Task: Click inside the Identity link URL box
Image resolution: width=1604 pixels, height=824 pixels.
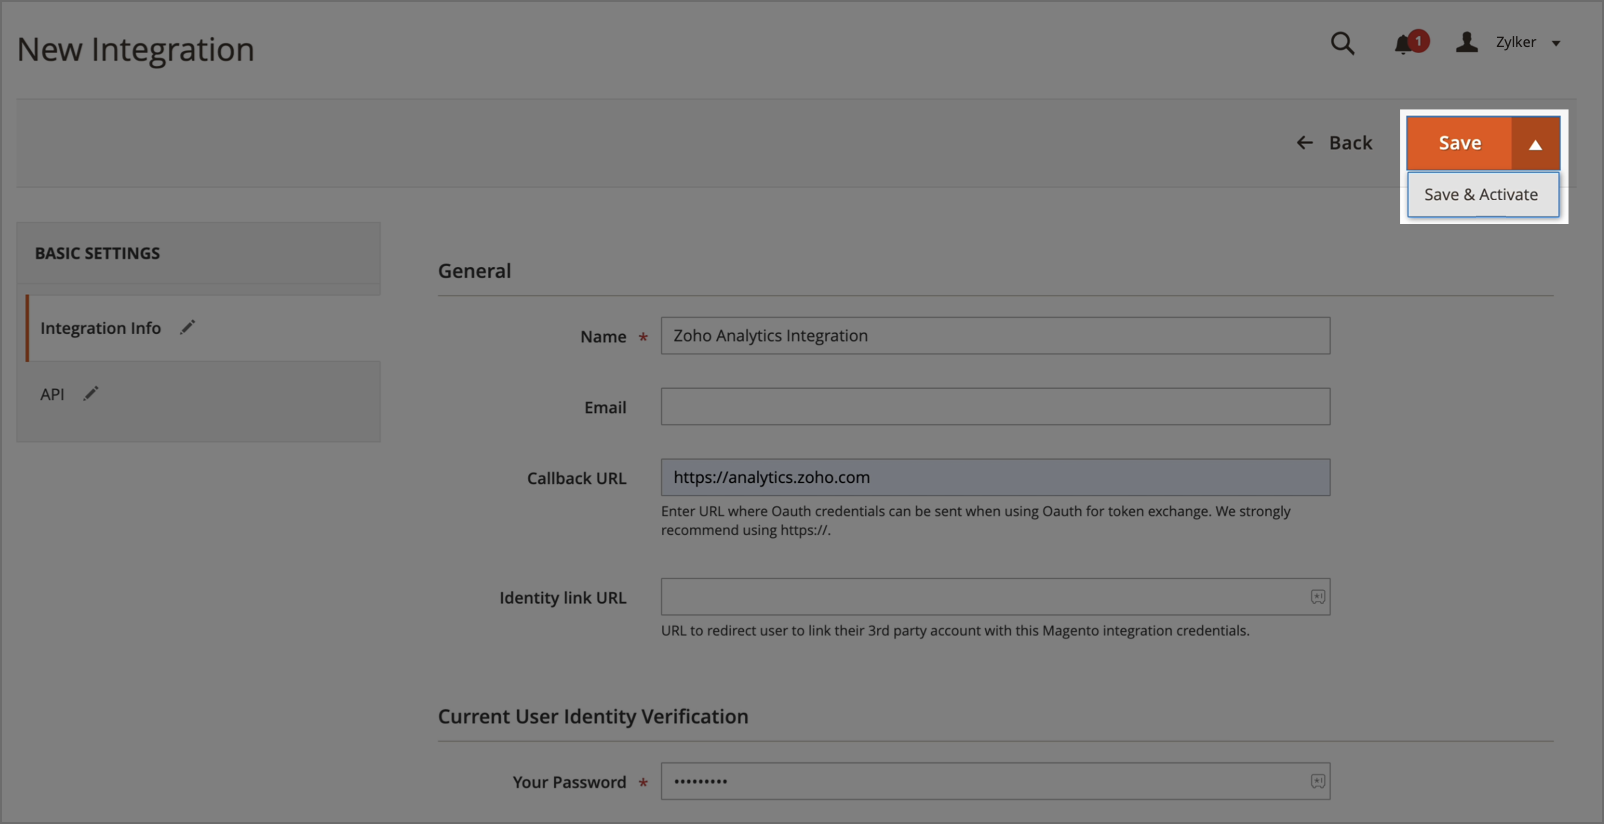Action: (980, 597)
